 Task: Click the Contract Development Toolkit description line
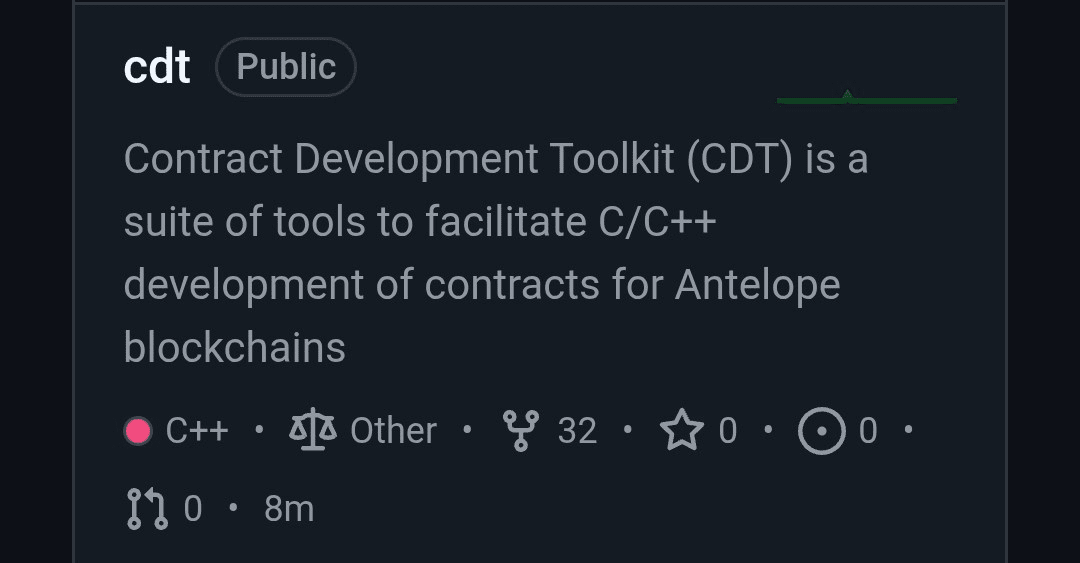[x=496, y=160]
